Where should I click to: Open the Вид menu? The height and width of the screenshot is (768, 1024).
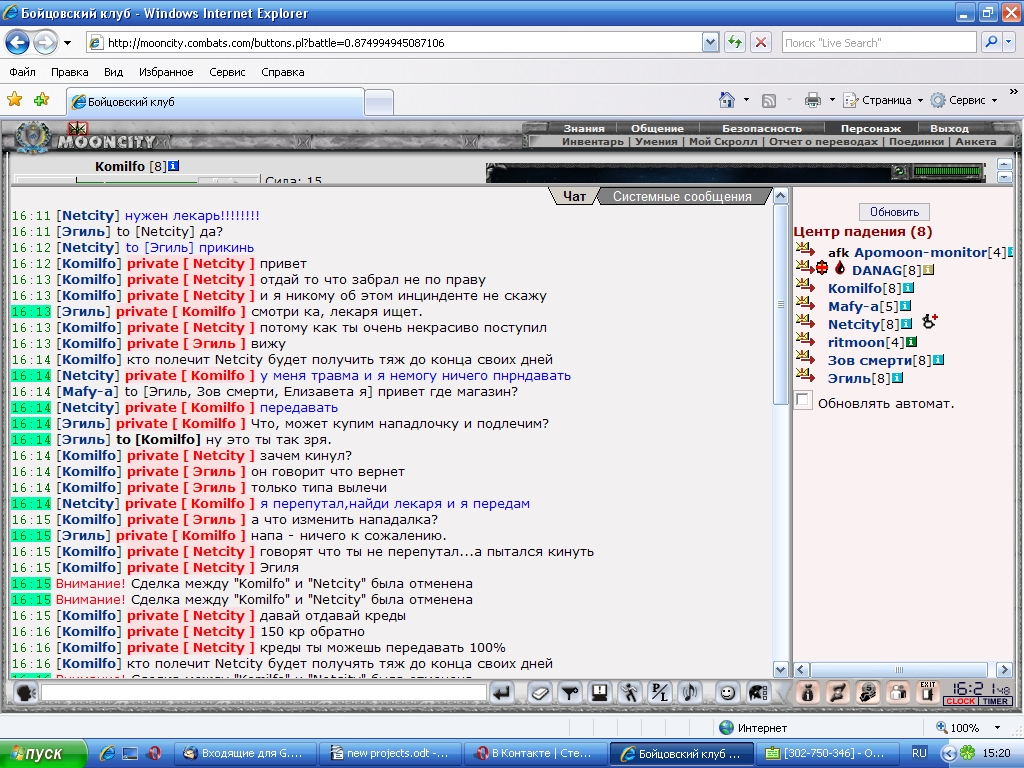click(x=113, y=72)
